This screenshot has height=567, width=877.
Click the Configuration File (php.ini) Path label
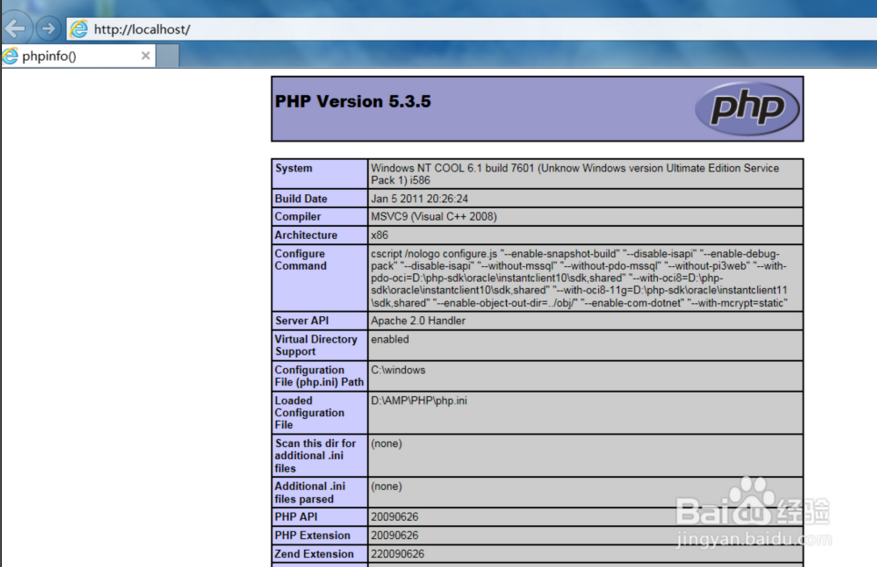(x=319, y=376)
